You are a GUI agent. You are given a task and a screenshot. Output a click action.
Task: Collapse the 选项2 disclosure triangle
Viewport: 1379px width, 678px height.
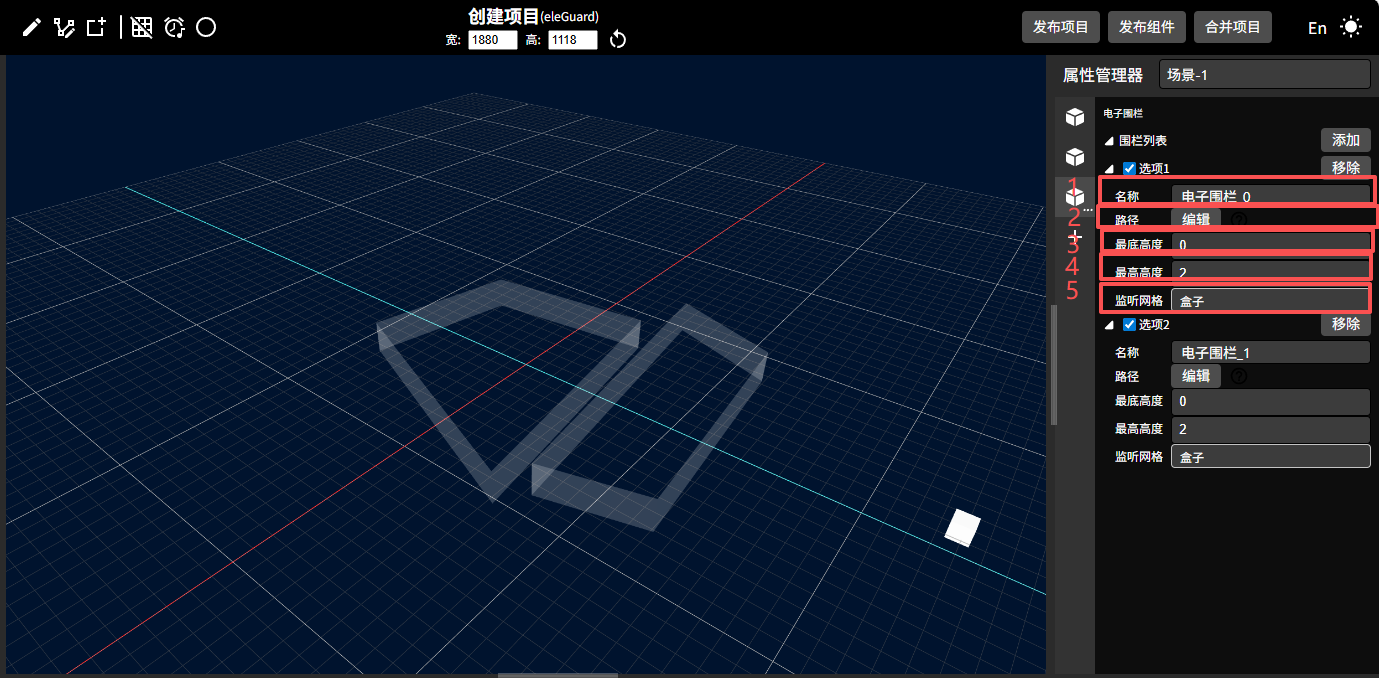click(1109, 325)
